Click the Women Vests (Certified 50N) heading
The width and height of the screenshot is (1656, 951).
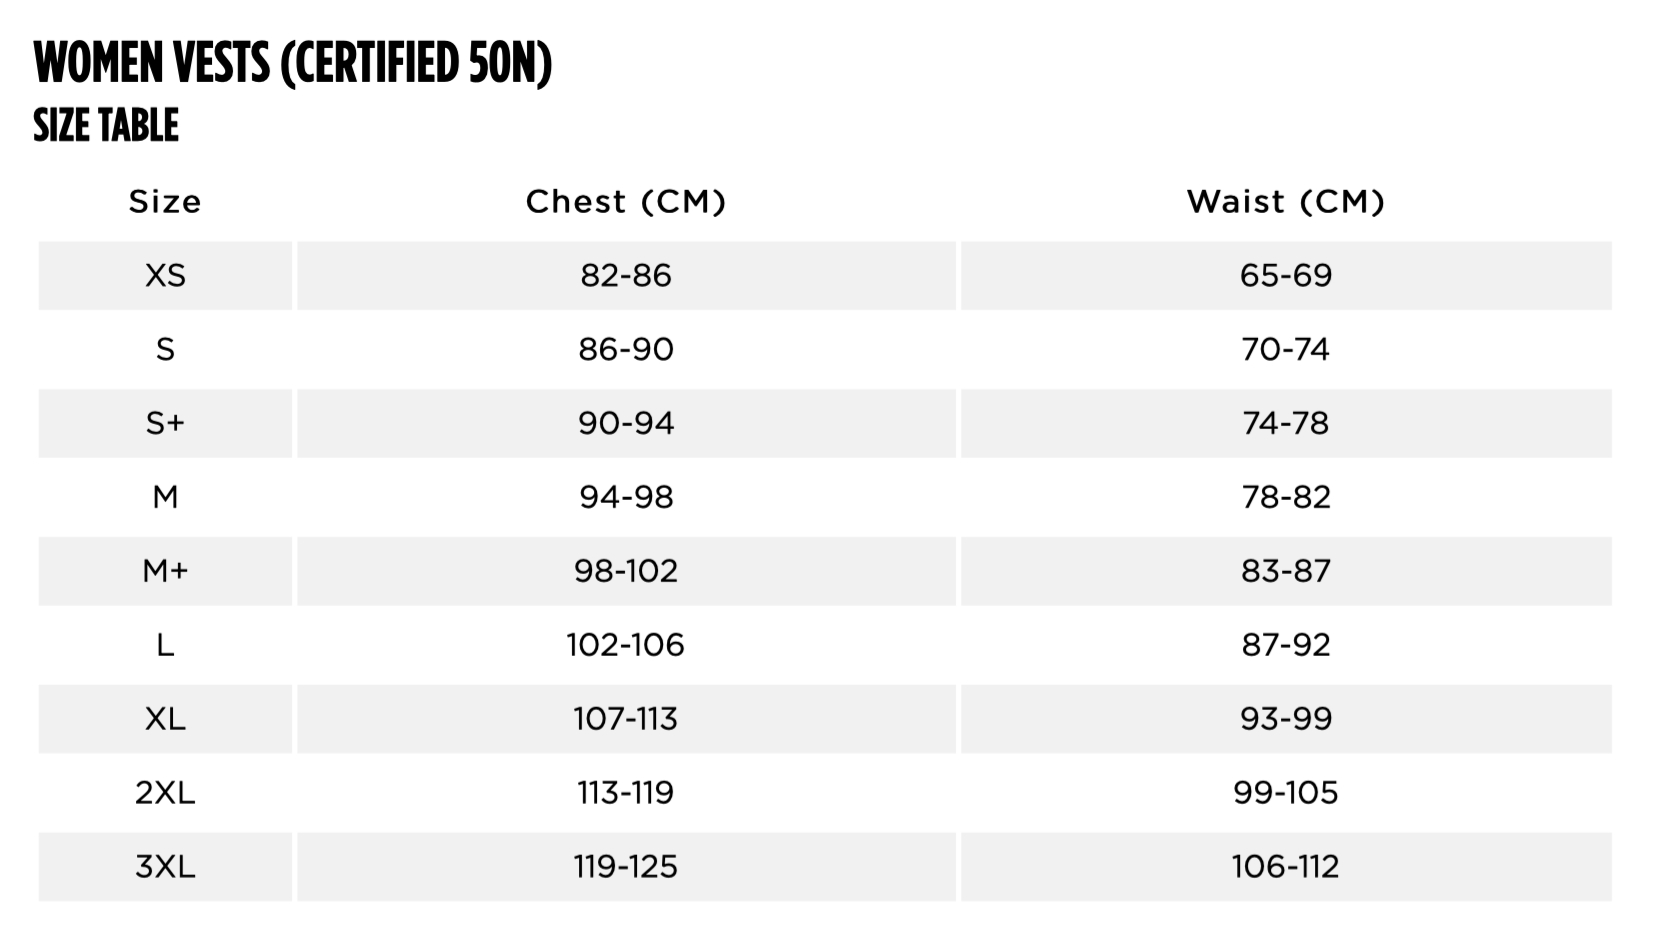pyautogui.click(x=293, y=64)
